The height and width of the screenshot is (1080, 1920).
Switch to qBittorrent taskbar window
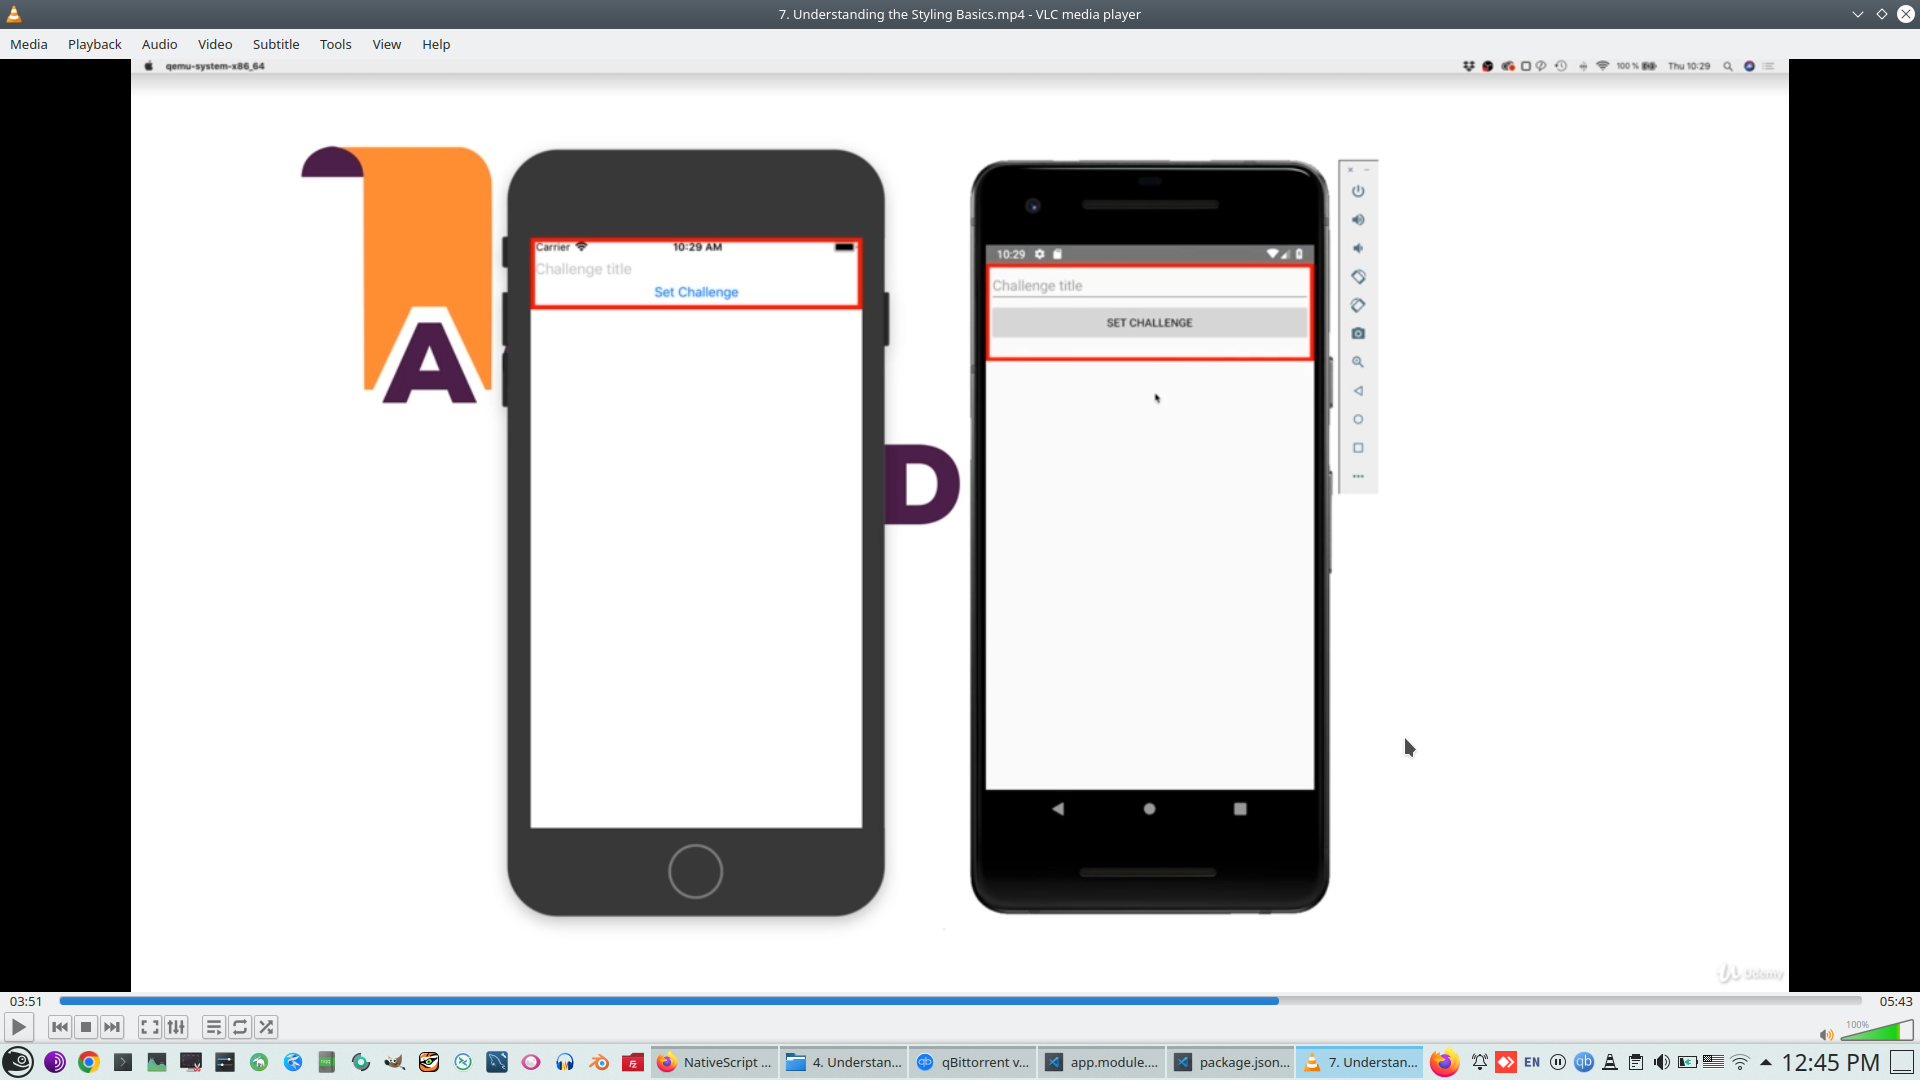point(973,1062)
